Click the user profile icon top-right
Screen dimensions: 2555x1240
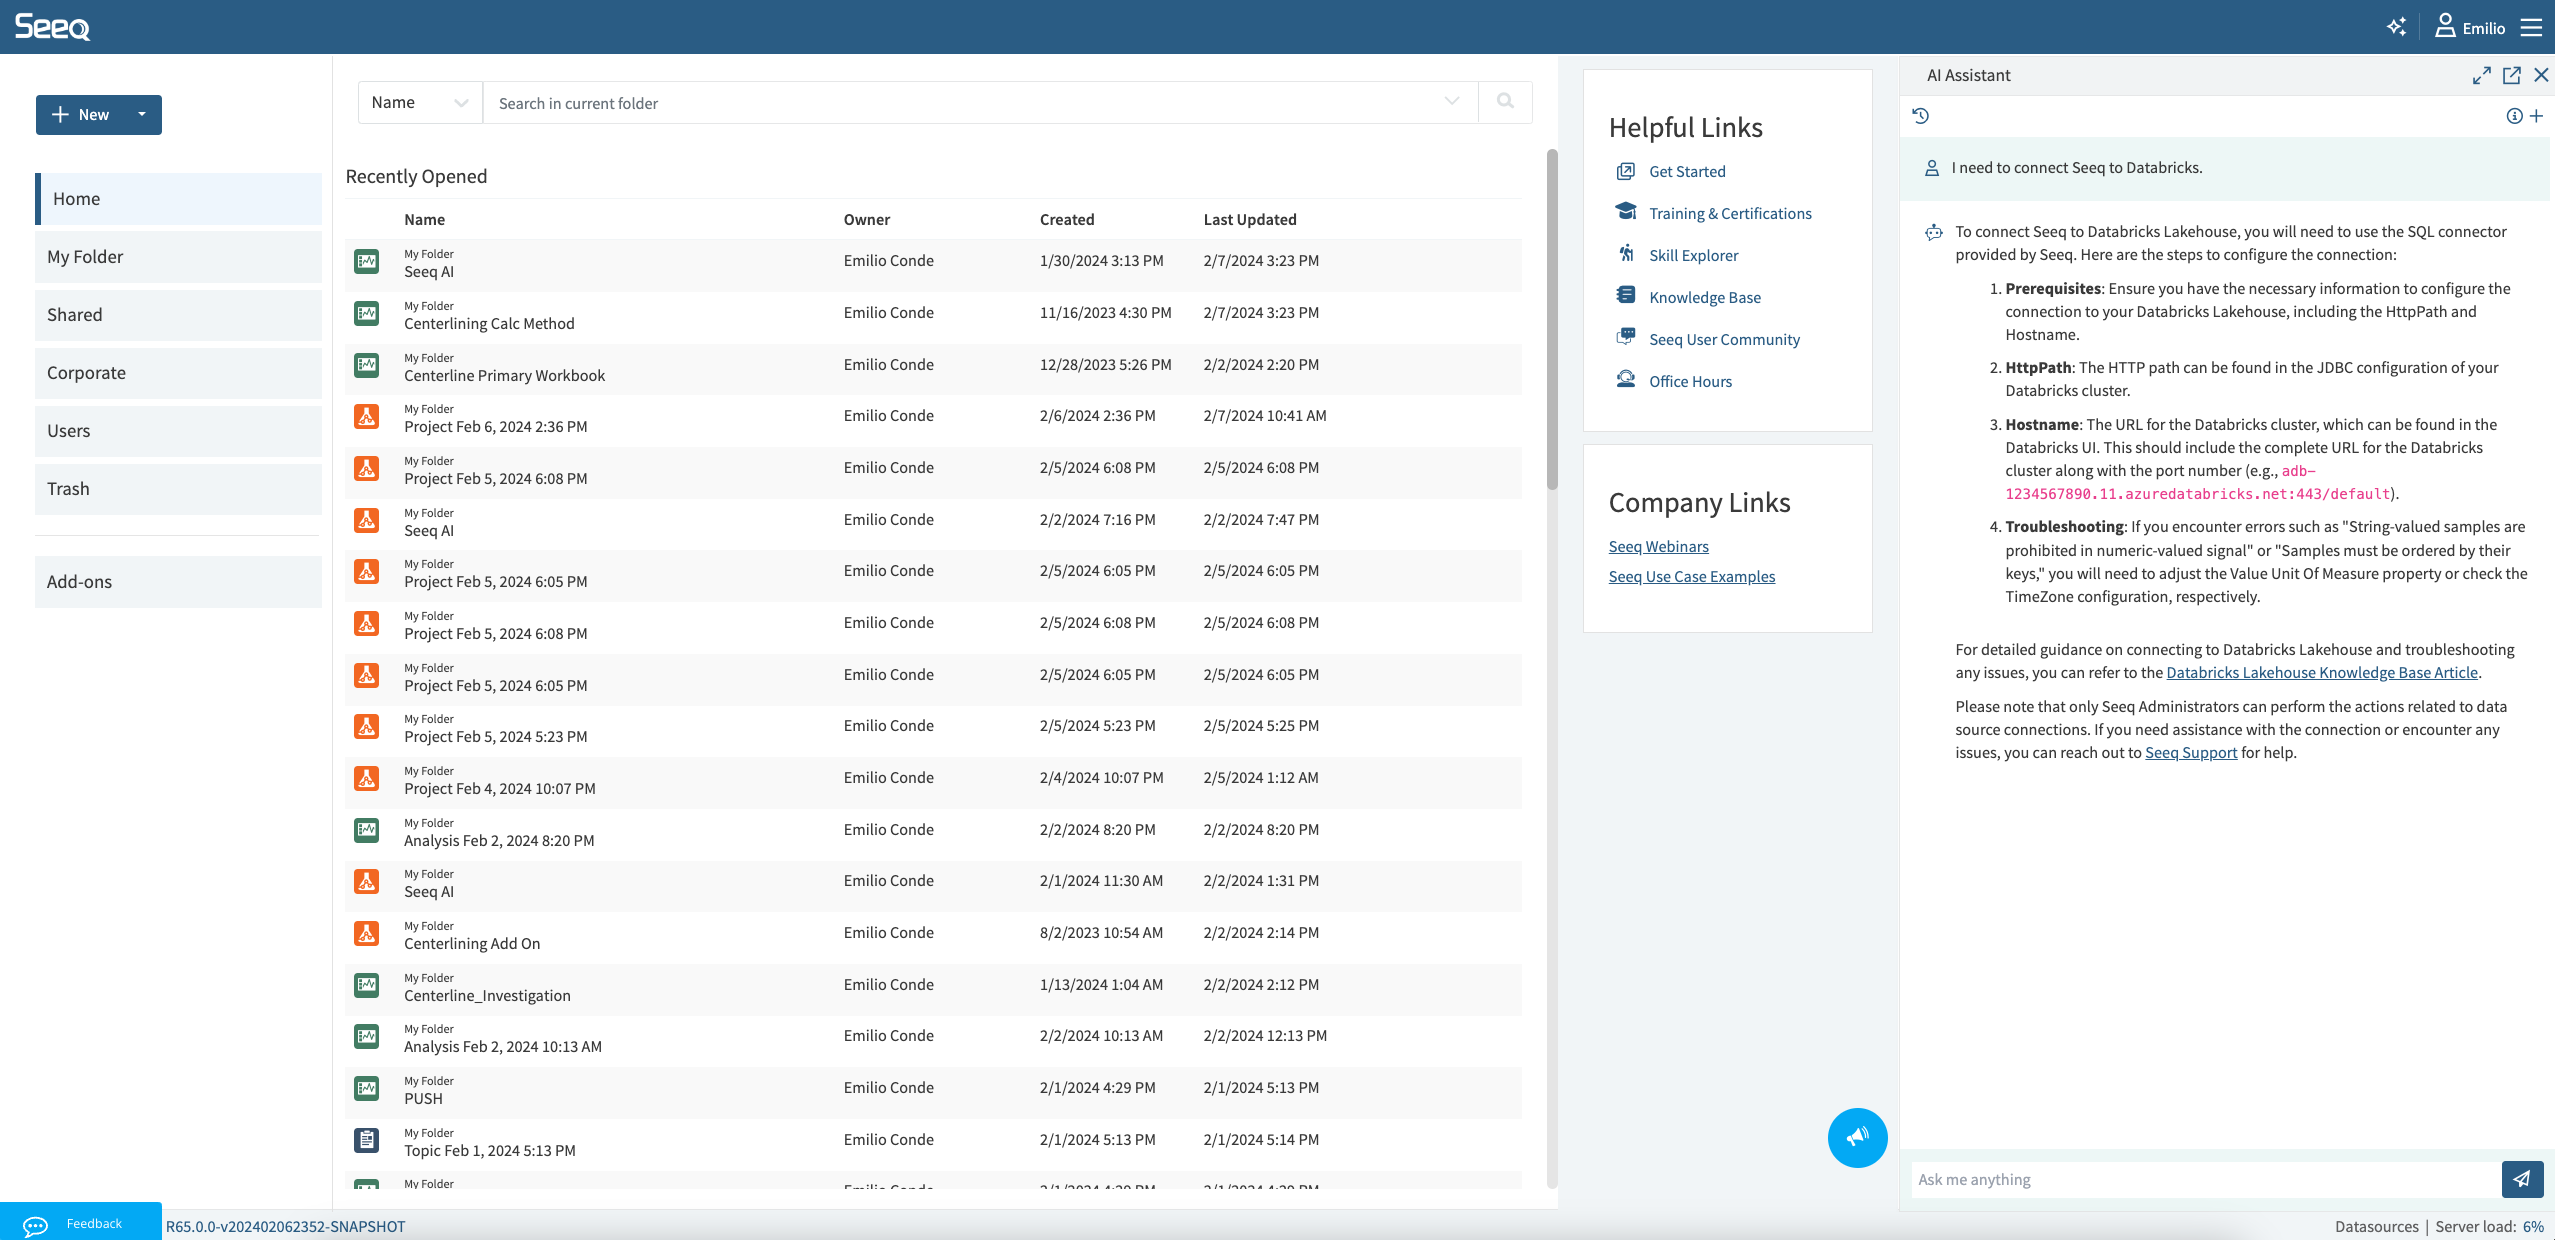pos(2446,26)
